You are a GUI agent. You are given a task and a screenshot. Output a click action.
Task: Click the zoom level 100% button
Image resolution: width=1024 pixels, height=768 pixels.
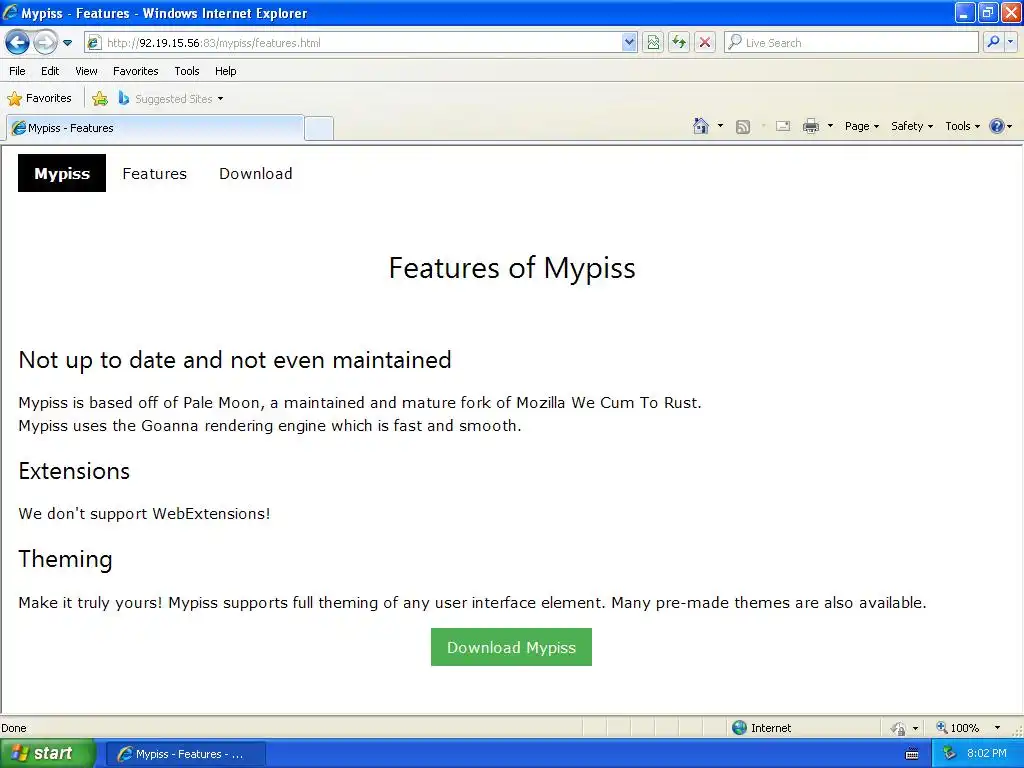click(957, 728)
